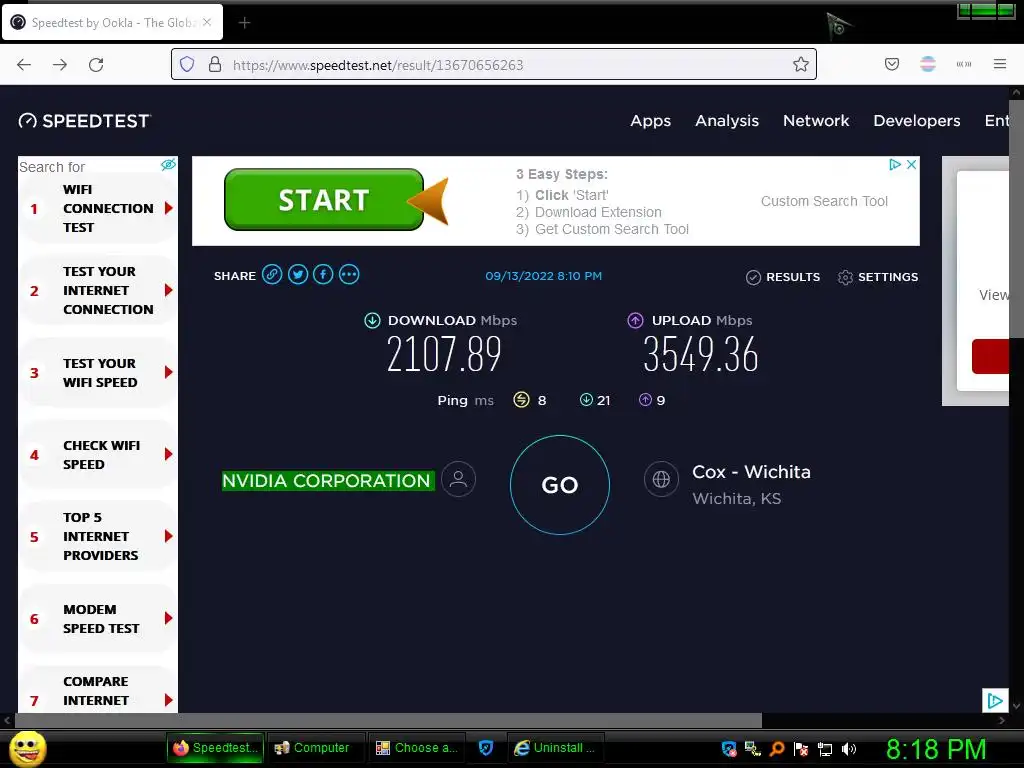Open the Developers menu
The image size is (1024, 768).
917,121
